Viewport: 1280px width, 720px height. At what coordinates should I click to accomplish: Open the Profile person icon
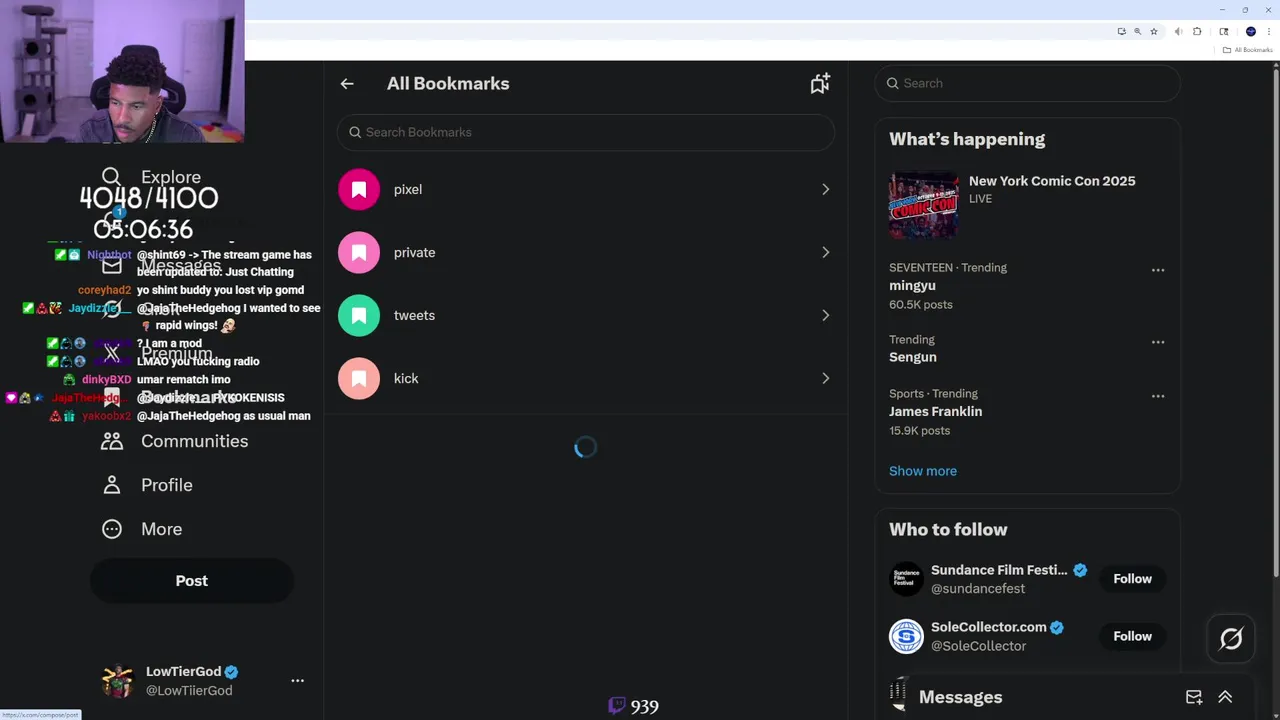pos(112,485)
